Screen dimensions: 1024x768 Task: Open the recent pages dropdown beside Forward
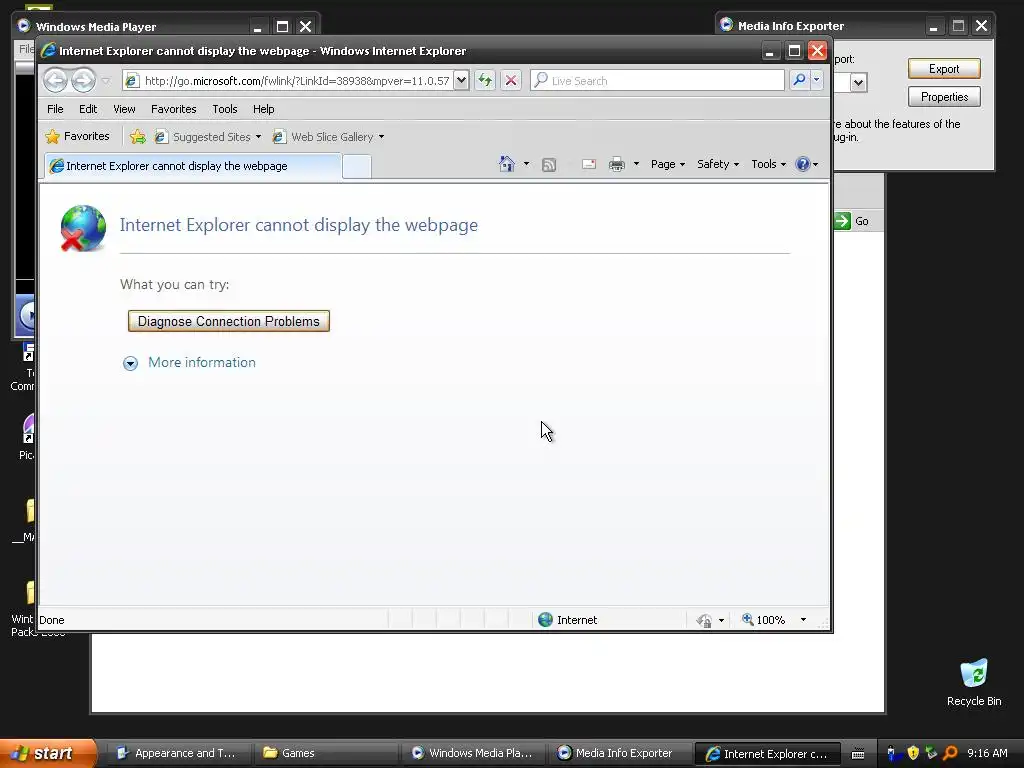pos(106,81)
